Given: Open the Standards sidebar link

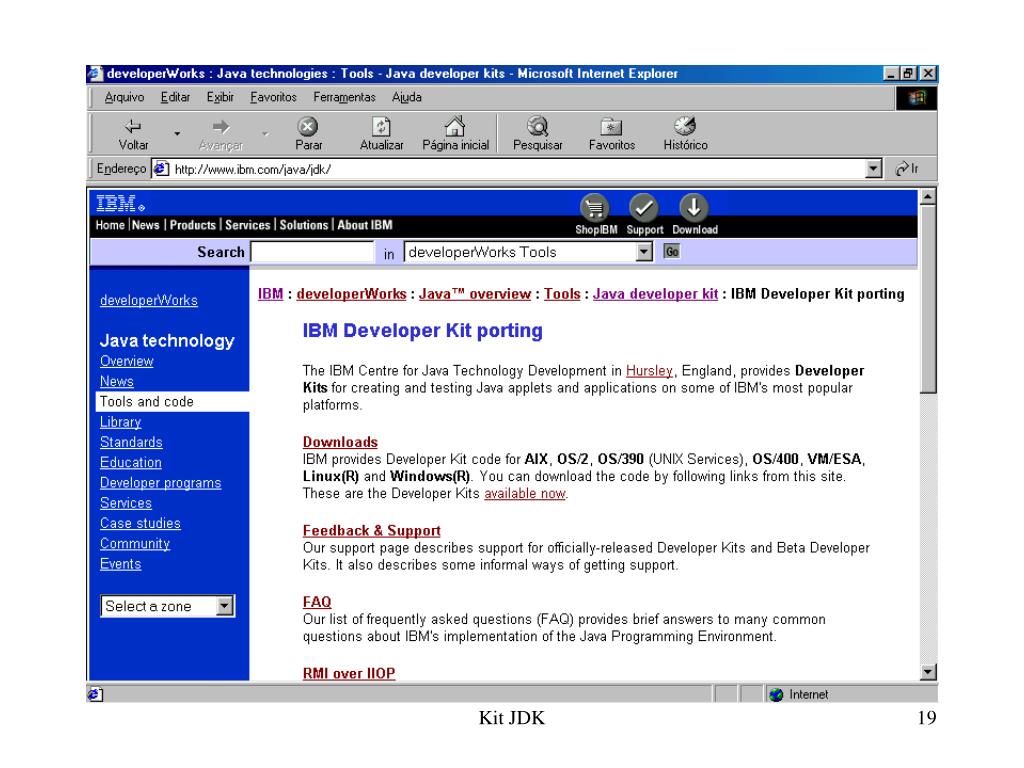Looking at the screenshot, I should click(131, 442).
